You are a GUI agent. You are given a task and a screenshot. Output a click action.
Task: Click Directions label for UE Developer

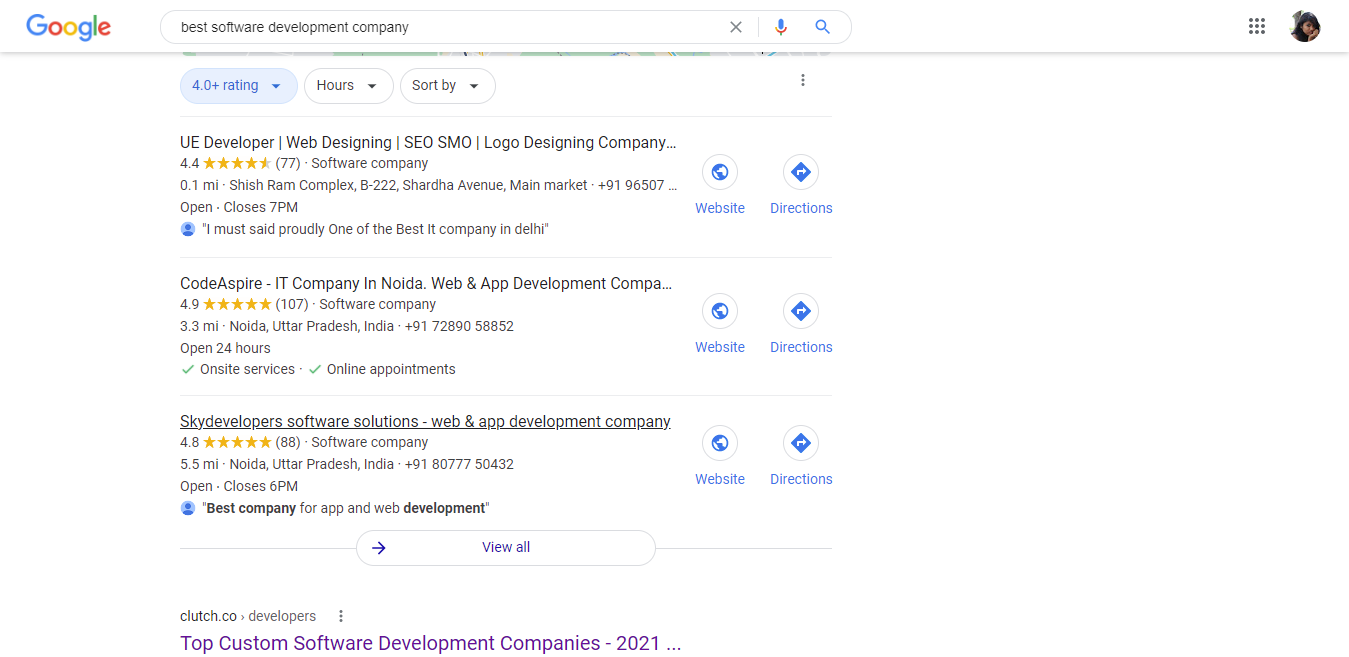tap(801, 208)
